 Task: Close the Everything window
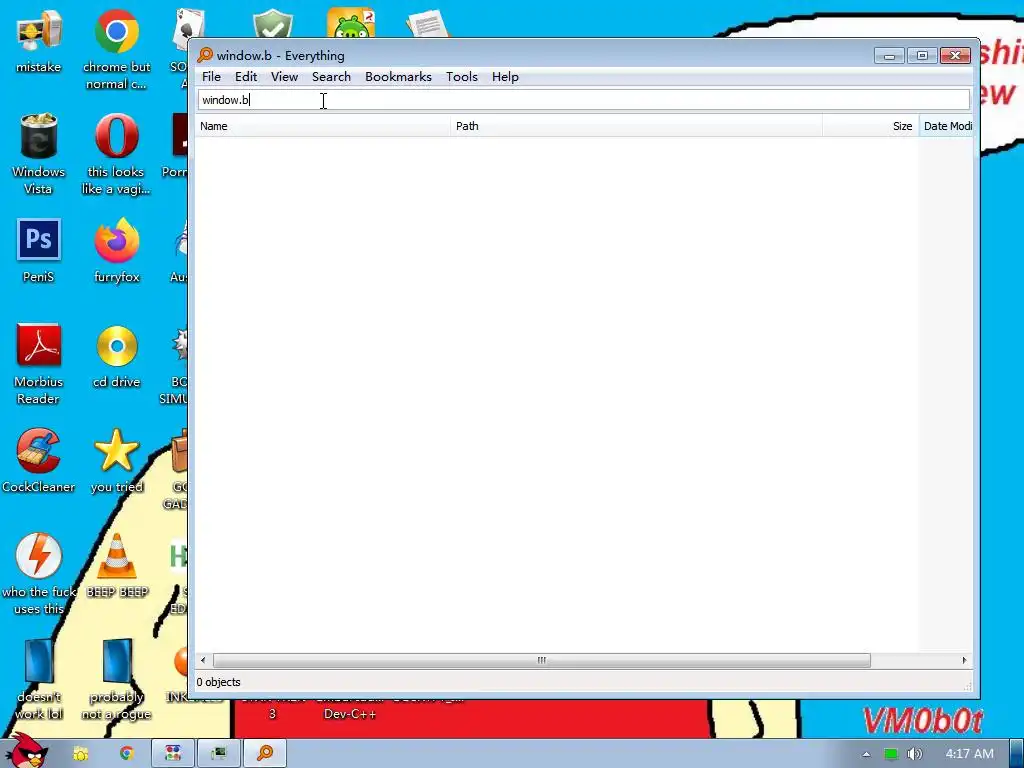coord(955,56)
